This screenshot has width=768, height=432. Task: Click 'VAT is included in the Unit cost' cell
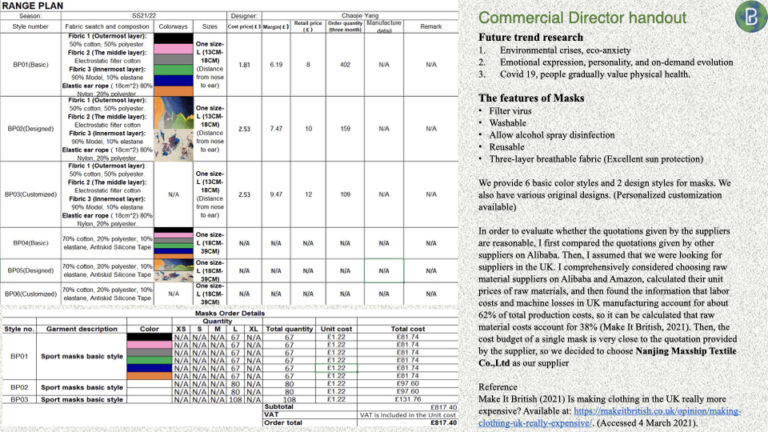pyautogui.click(x=408, y=415)
